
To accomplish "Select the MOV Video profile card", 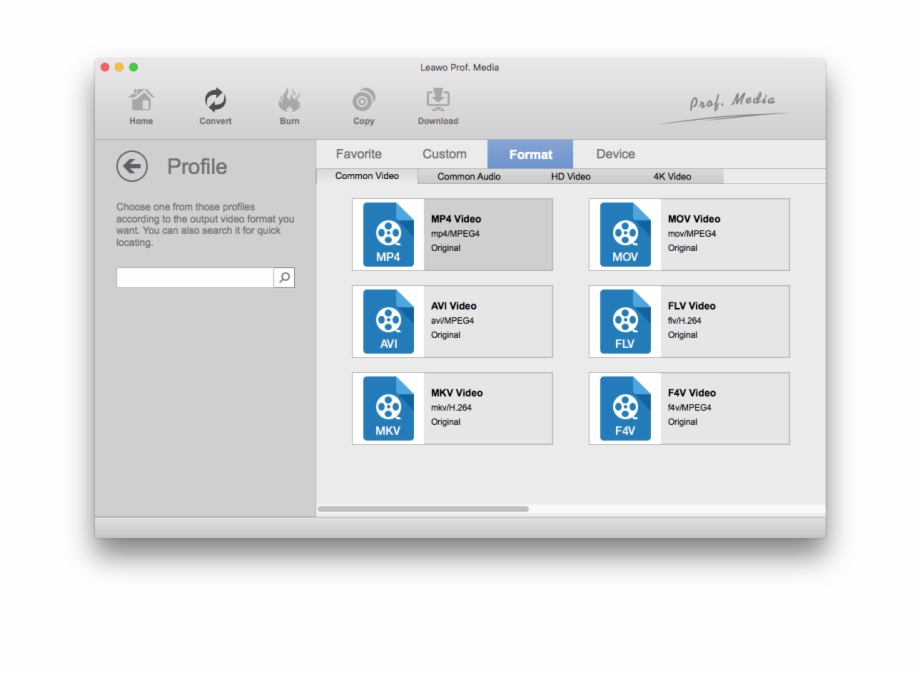I will click(x=688, y=234).
